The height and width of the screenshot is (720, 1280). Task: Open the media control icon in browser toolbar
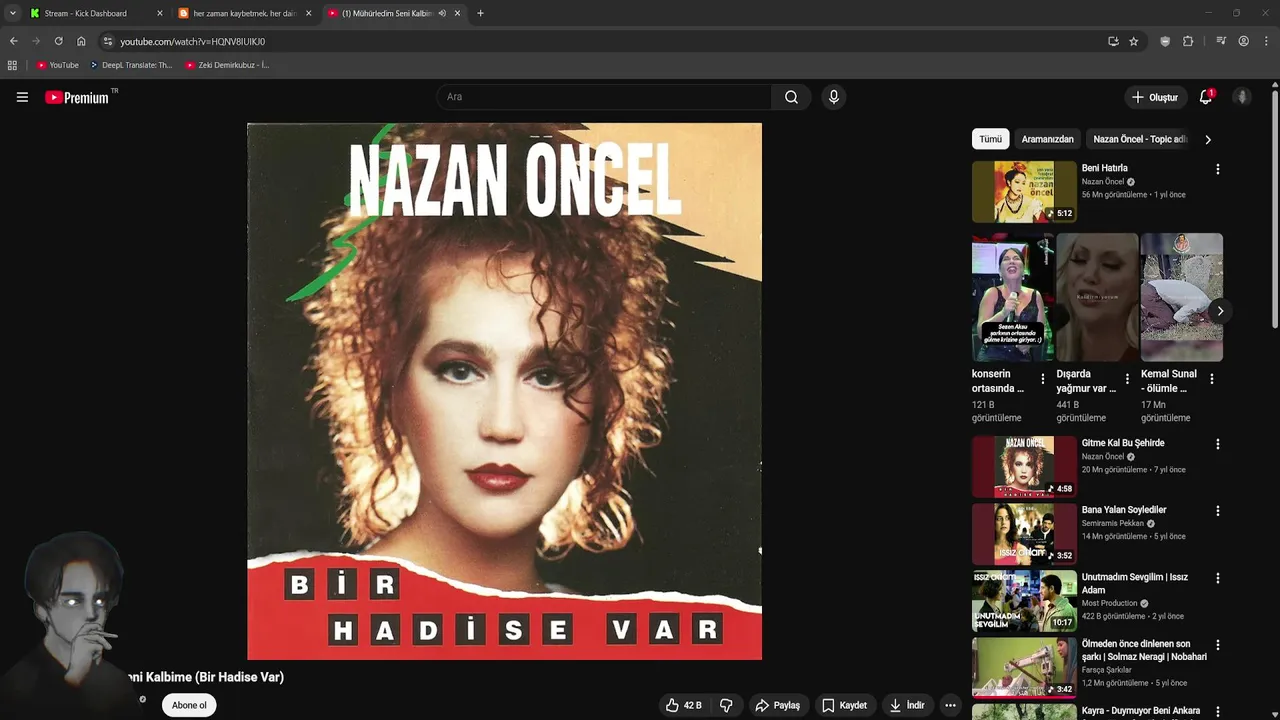(x=1221, y=41)
